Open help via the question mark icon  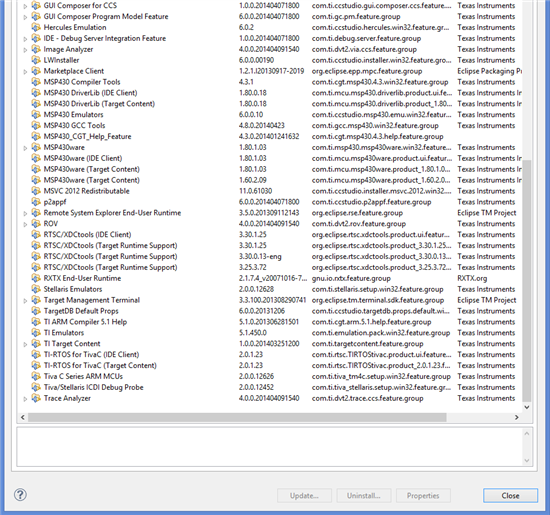(20, 495)
